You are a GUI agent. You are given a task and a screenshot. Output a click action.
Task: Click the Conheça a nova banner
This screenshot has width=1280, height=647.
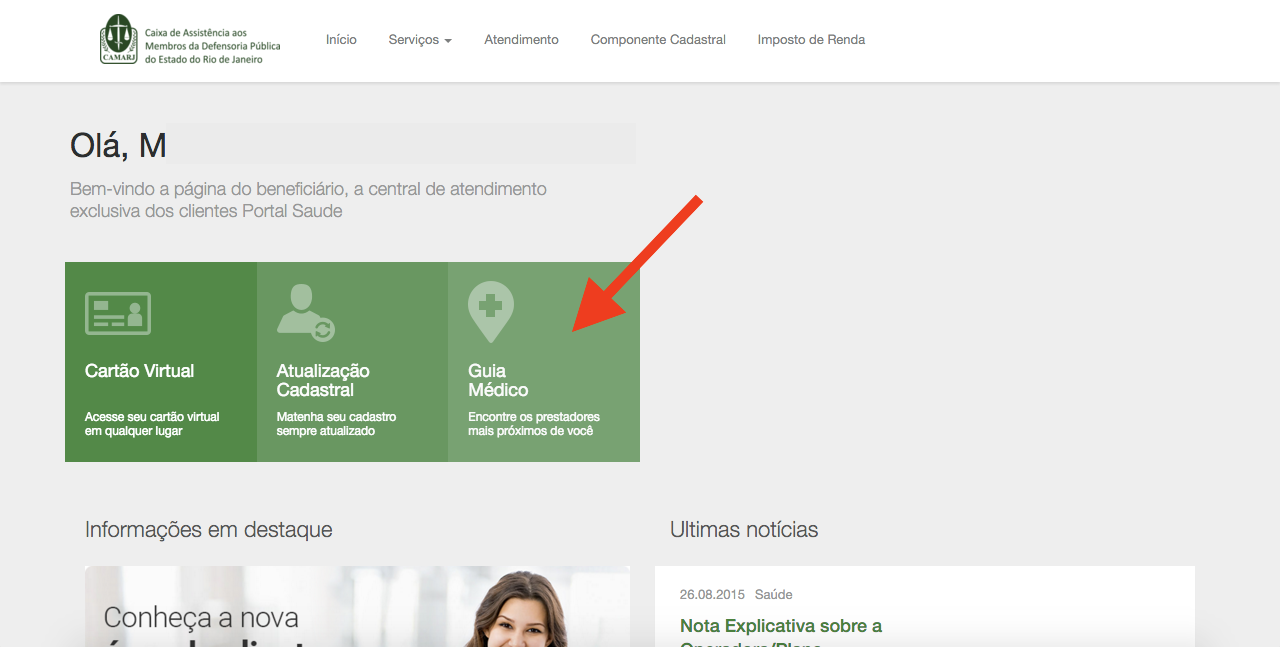point(357,606)
